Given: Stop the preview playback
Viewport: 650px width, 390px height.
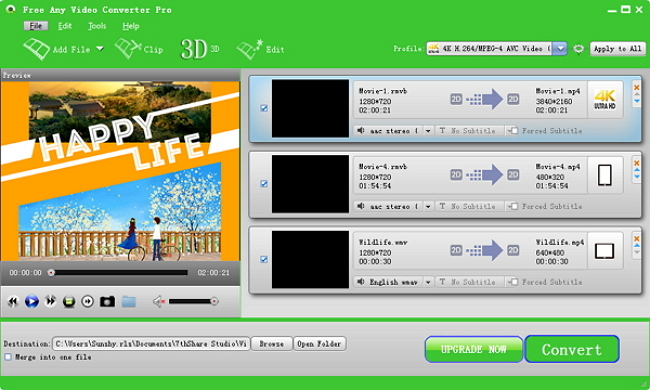Looking at the screenshot, I should tap(69, 301).
